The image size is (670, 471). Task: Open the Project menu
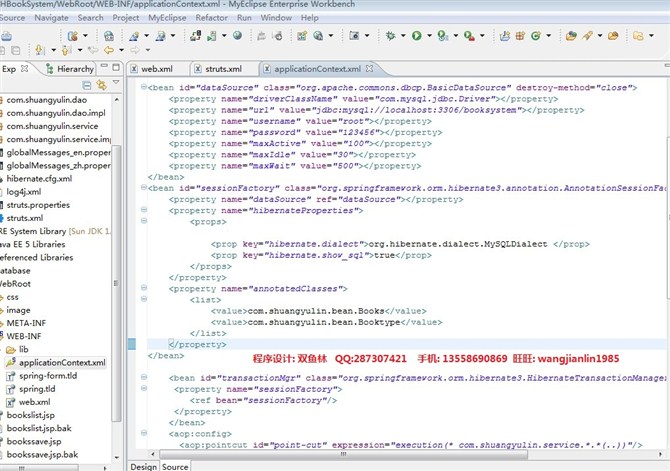pyautogui.click(x=126, y=18)
